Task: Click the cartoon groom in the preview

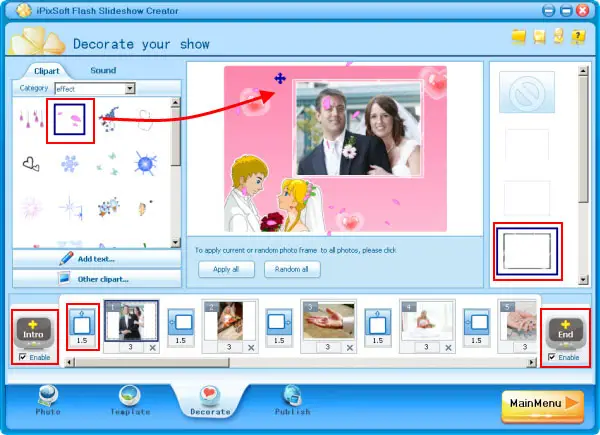Action: pyautogui.click(x=246, y=193)
